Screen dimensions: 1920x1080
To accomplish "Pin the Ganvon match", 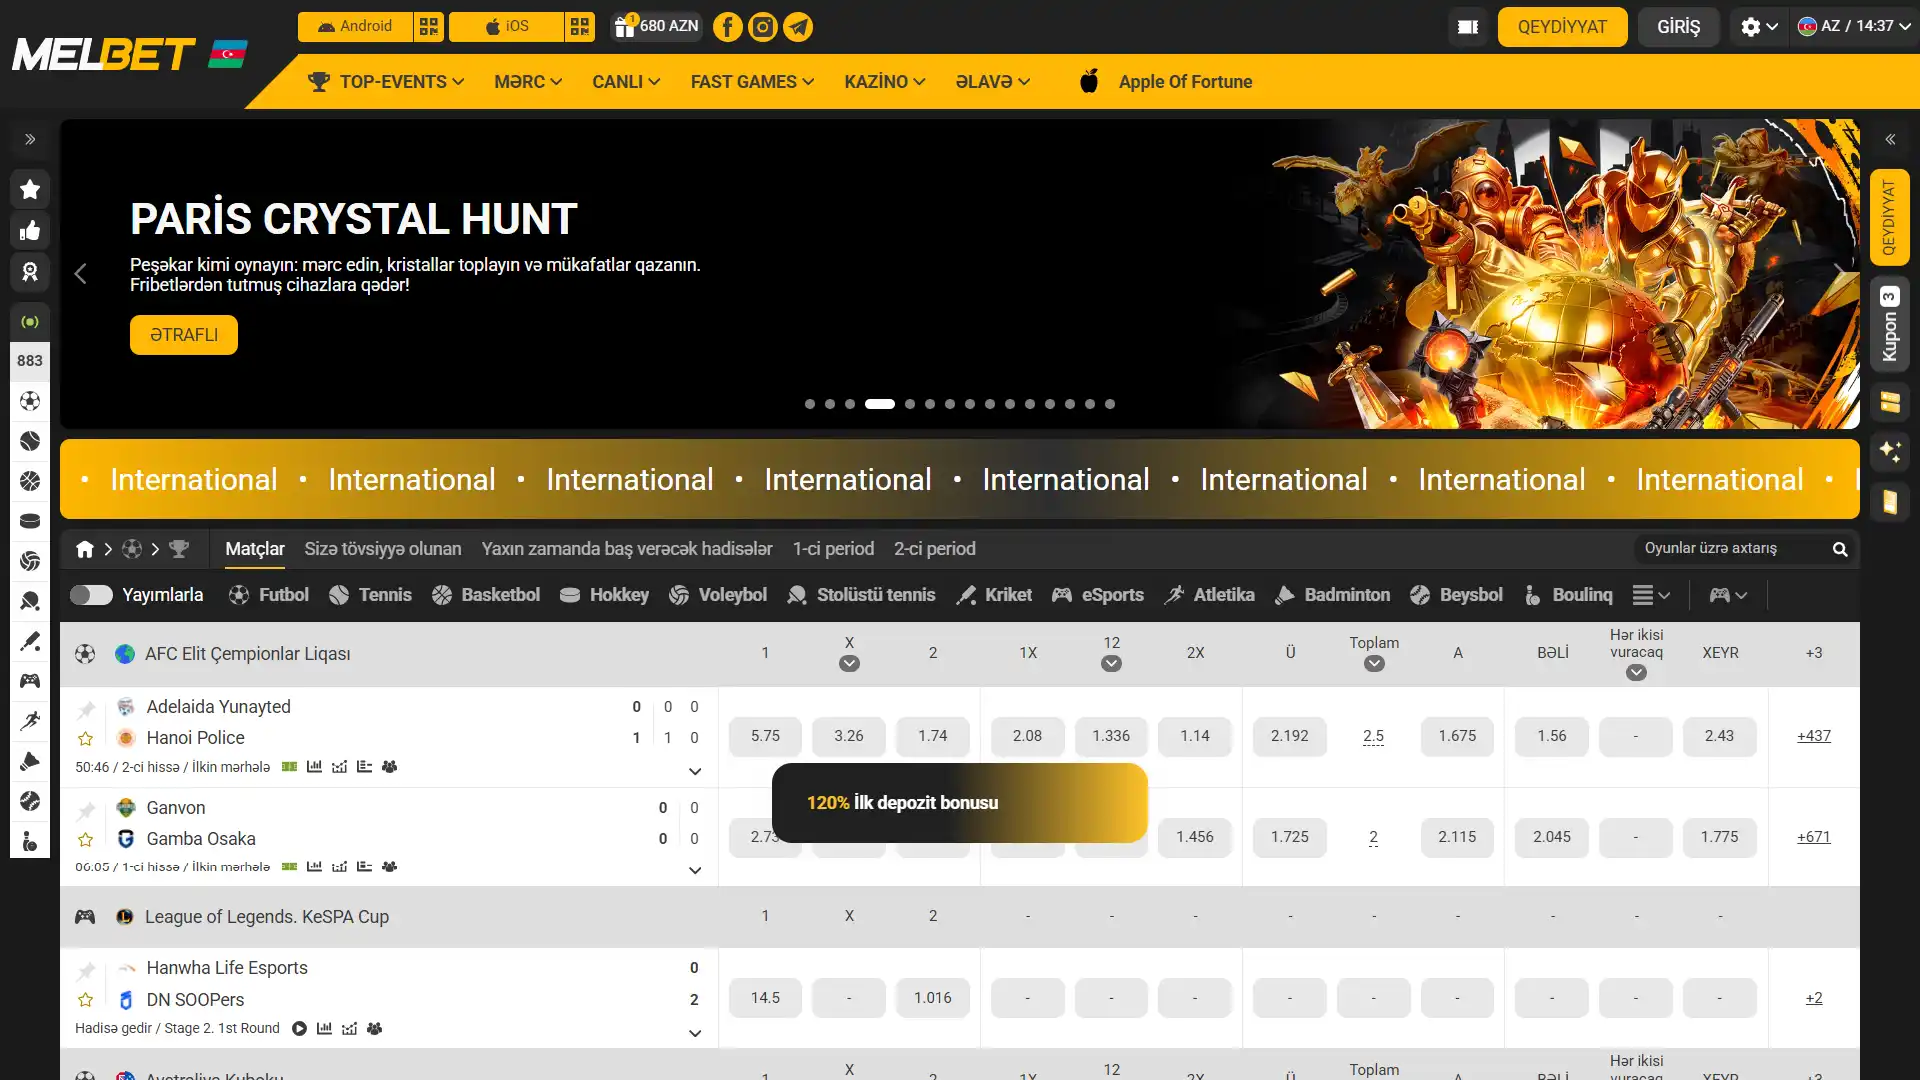I will coord(86,810).
